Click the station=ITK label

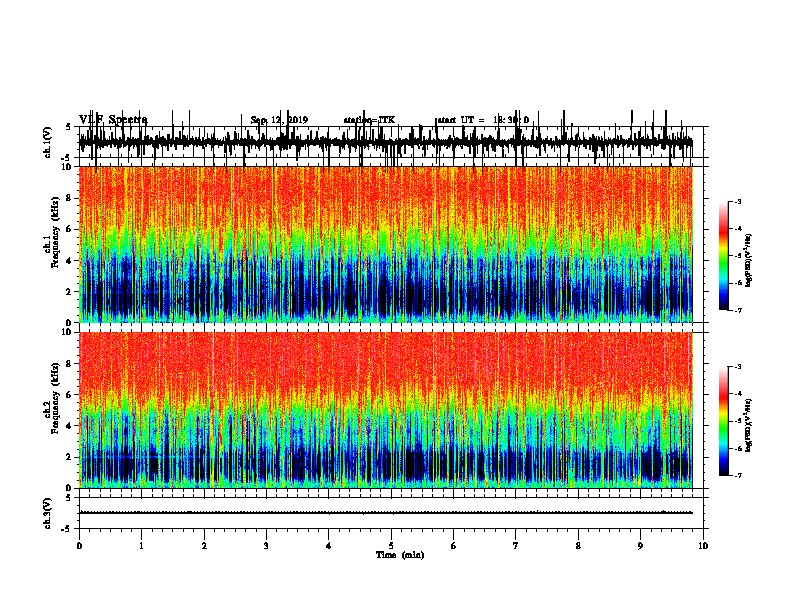point(369,120)
